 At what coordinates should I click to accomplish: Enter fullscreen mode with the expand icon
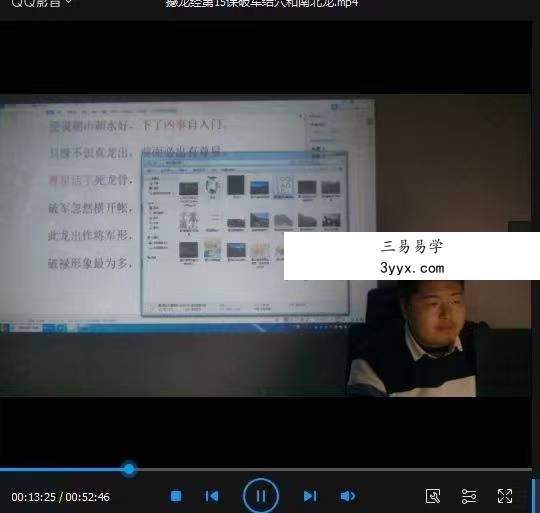505,496
